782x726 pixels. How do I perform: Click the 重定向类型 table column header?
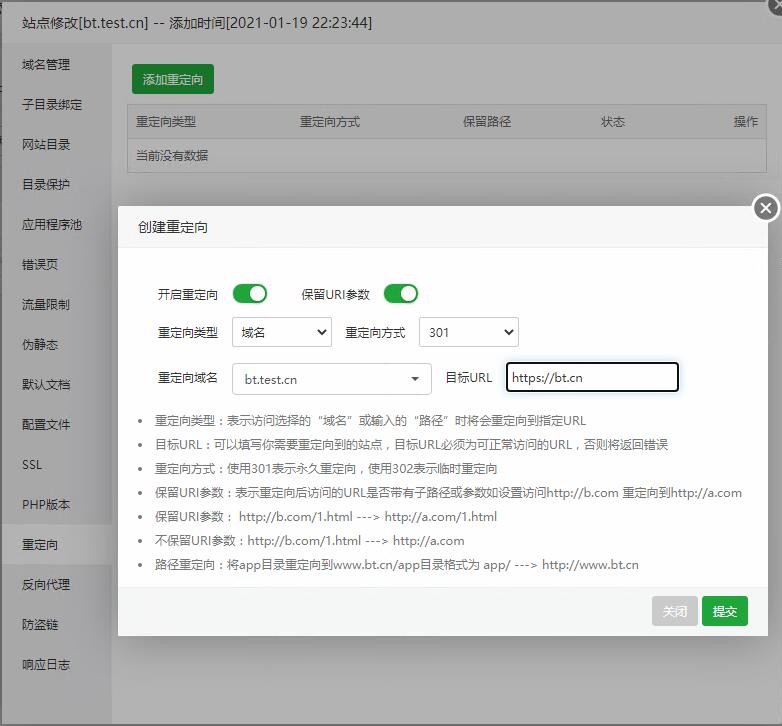click(166, 122)
